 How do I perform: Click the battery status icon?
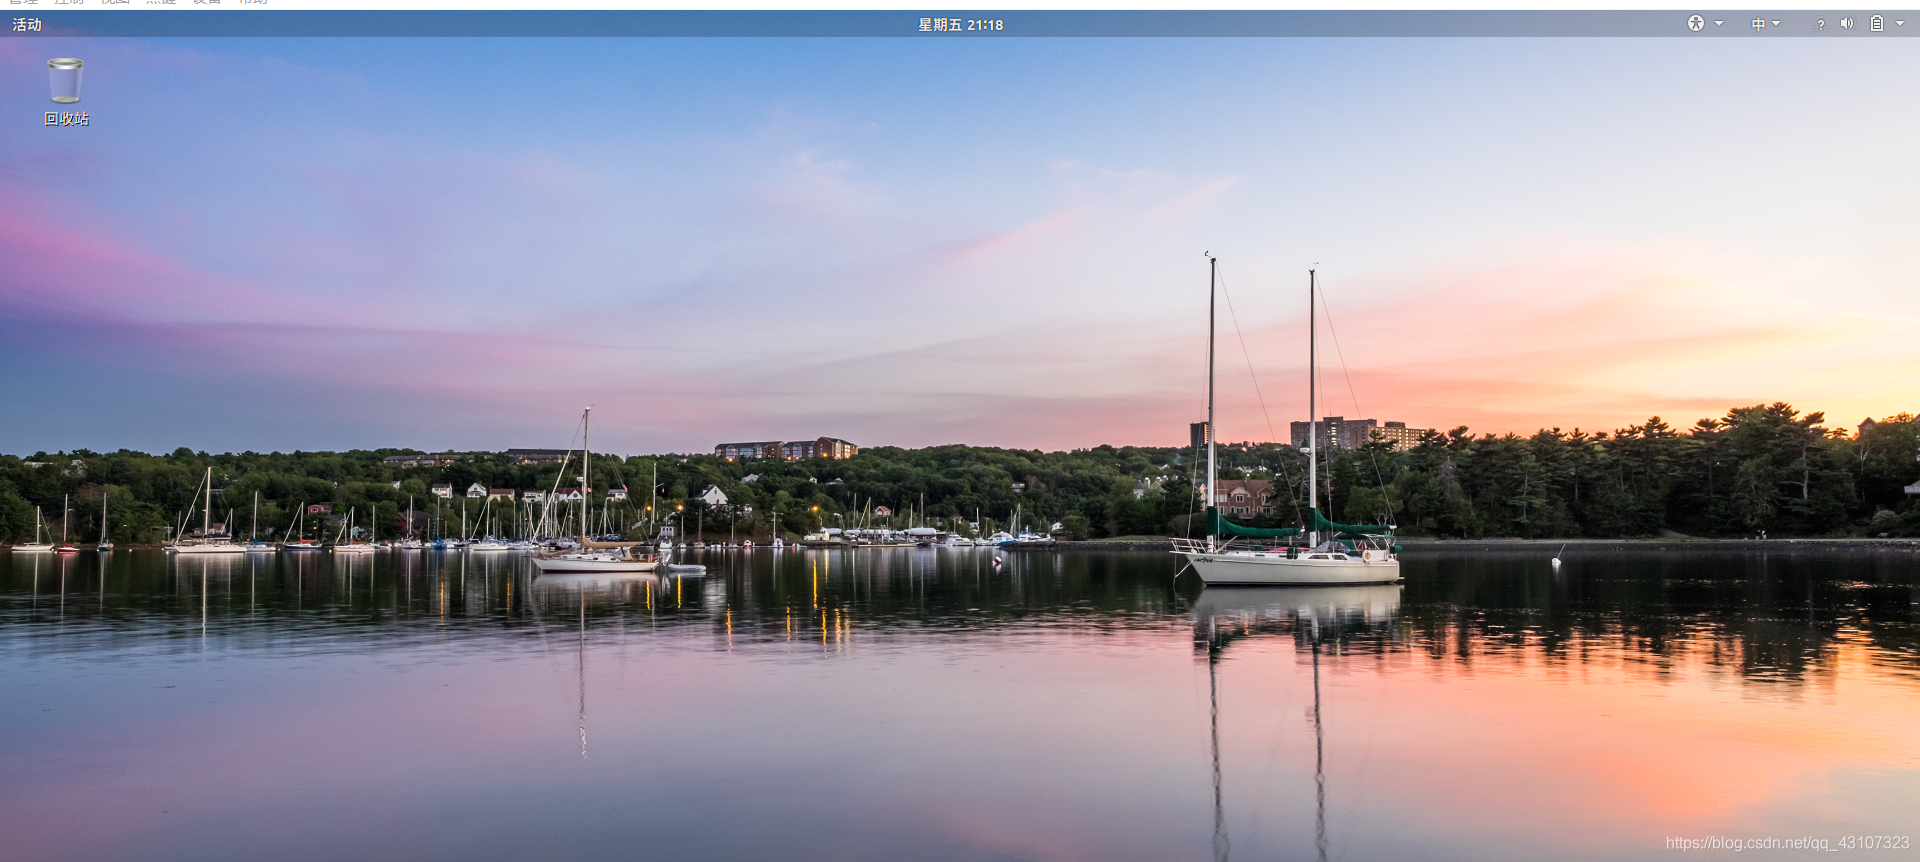point(1877,23)
